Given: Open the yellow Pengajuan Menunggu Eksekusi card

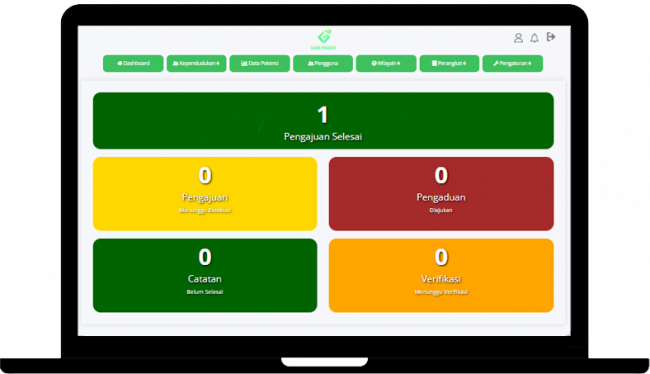Looking at the screenshot, I should point(205,194).
